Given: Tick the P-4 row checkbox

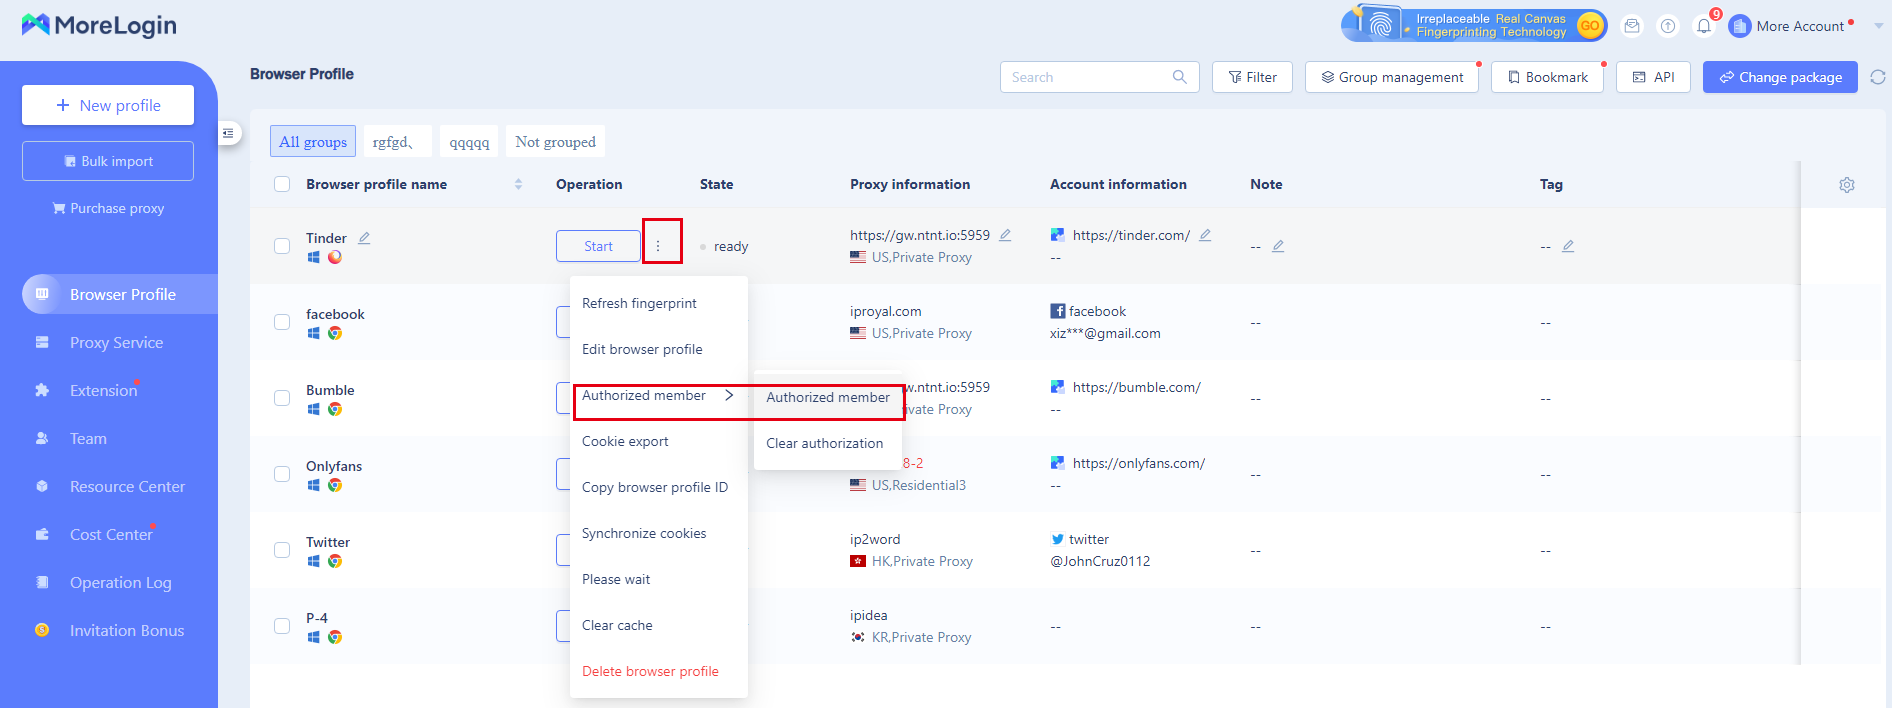Looking at the screenshot, I should [282, 626].
